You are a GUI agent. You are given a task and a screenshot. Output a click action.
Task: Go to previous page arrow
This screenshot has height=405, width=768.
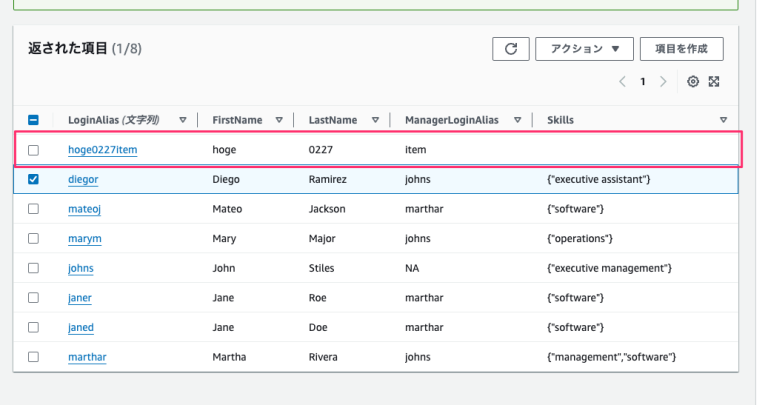coord(622,81)
